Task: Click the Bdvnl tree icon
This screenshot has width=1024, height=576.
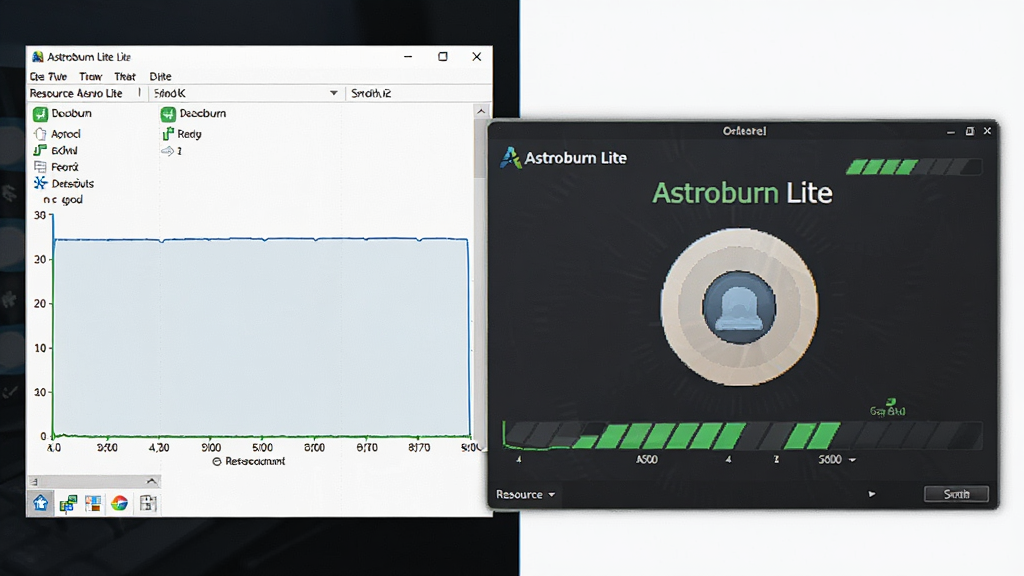Action: pyautogui.click(x=40, y=150)
